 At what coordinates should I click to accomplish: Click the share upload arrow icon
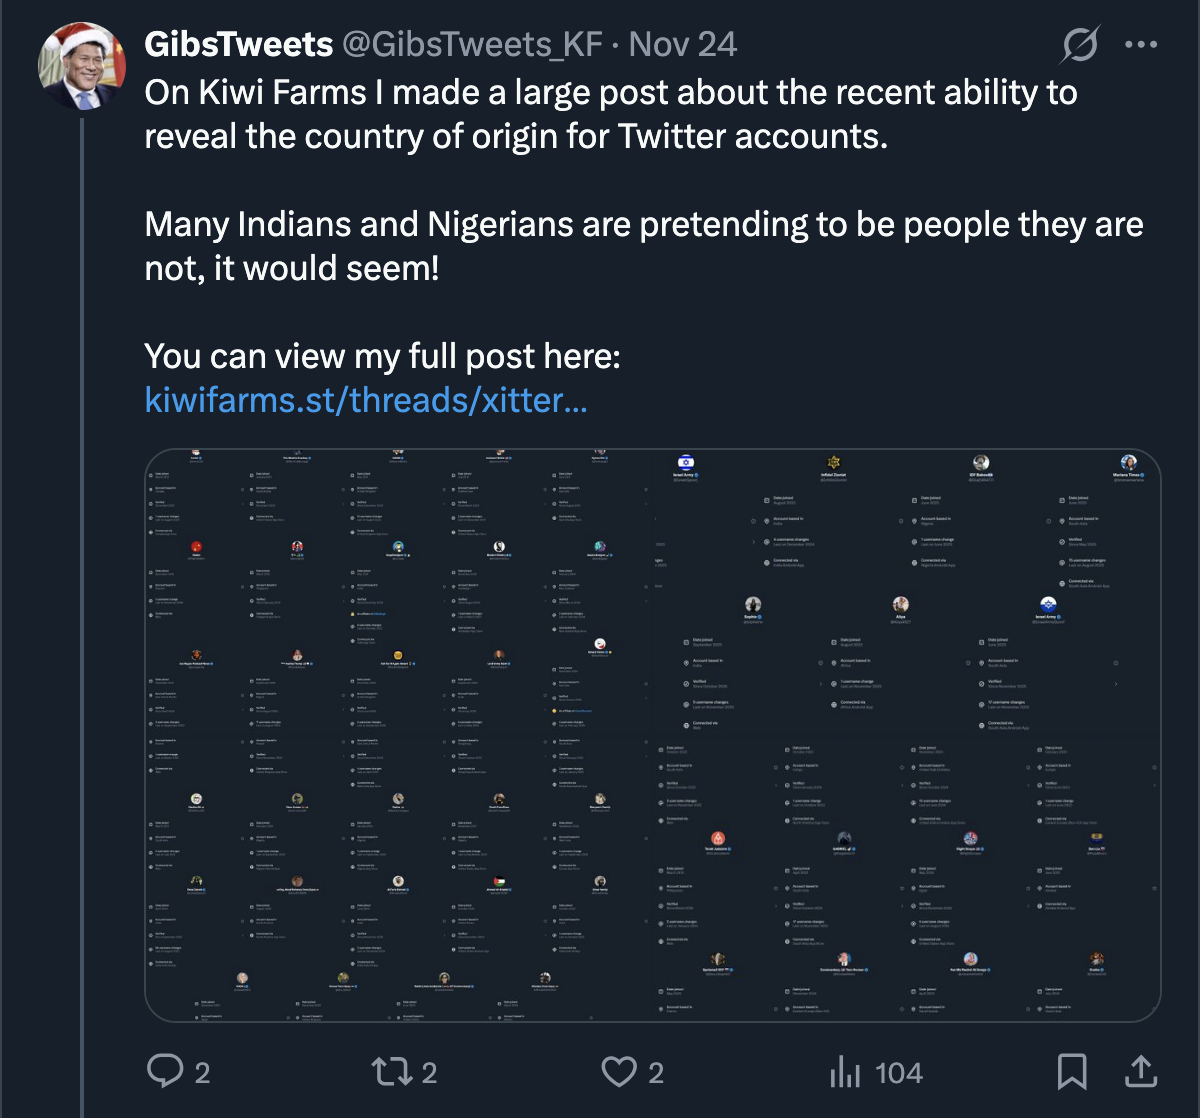point(1139,1072)
